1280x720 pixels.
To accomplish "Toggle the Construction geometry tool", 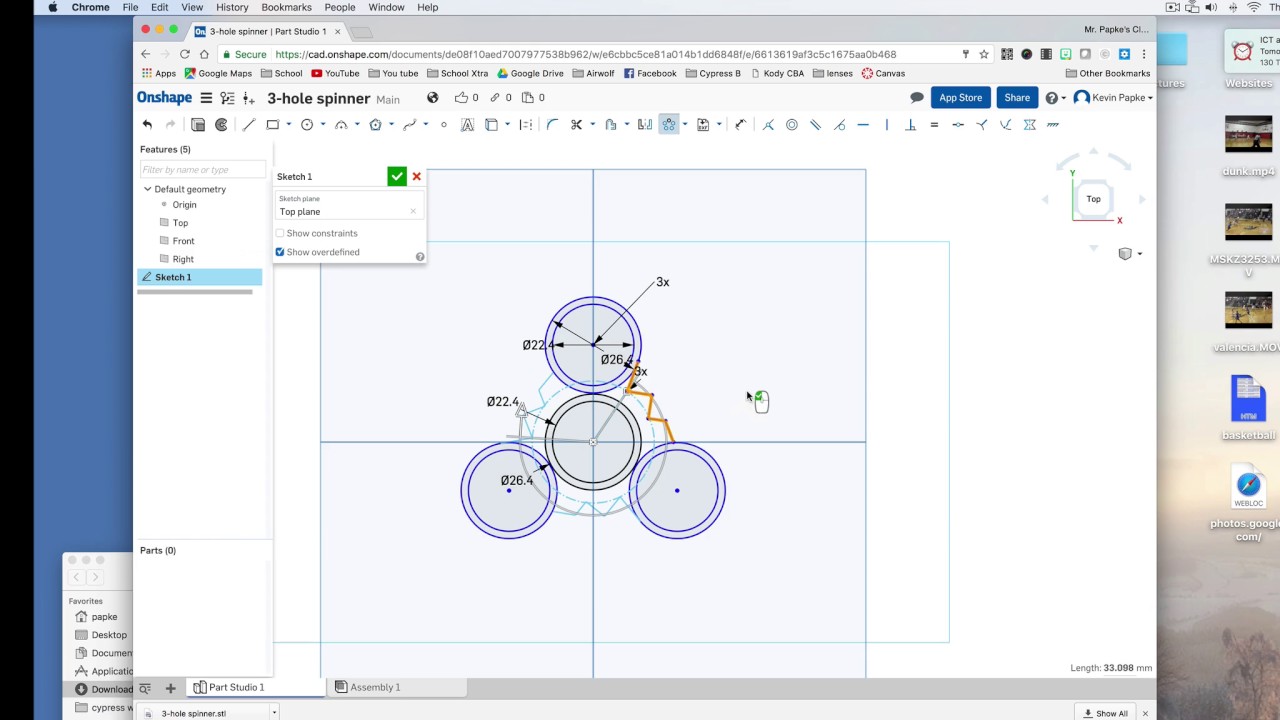I will [x=526, y=125].
